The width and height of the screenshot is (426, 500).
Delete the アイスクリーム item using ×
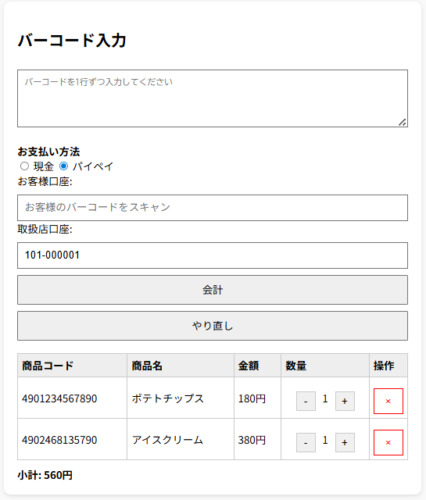click(388, 442)
